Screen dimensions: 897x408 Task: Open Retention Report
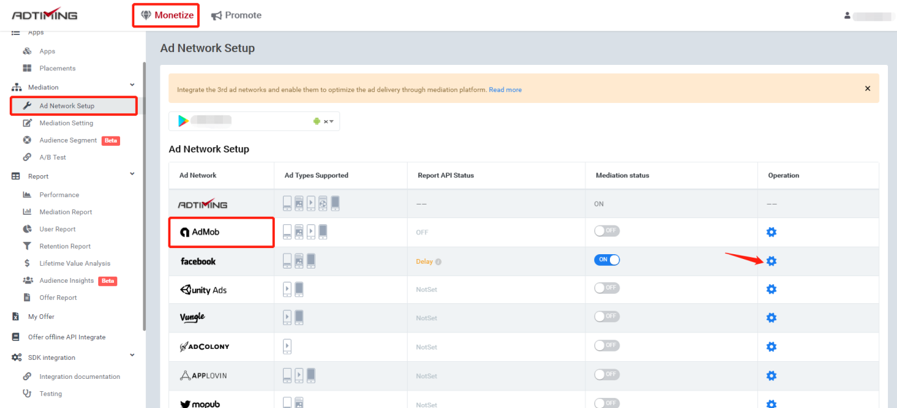(65, 246)
